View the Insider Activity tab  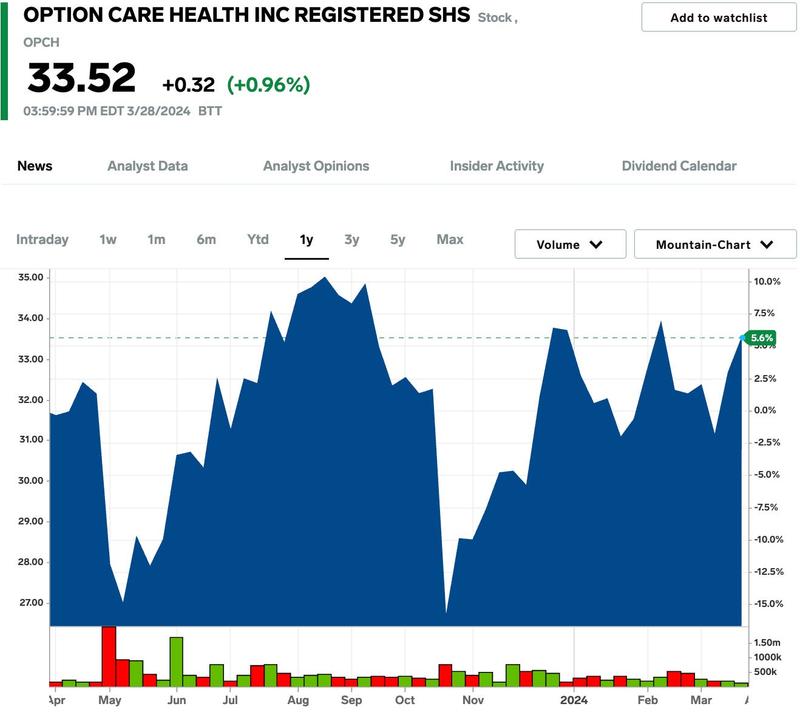point(496,166)
